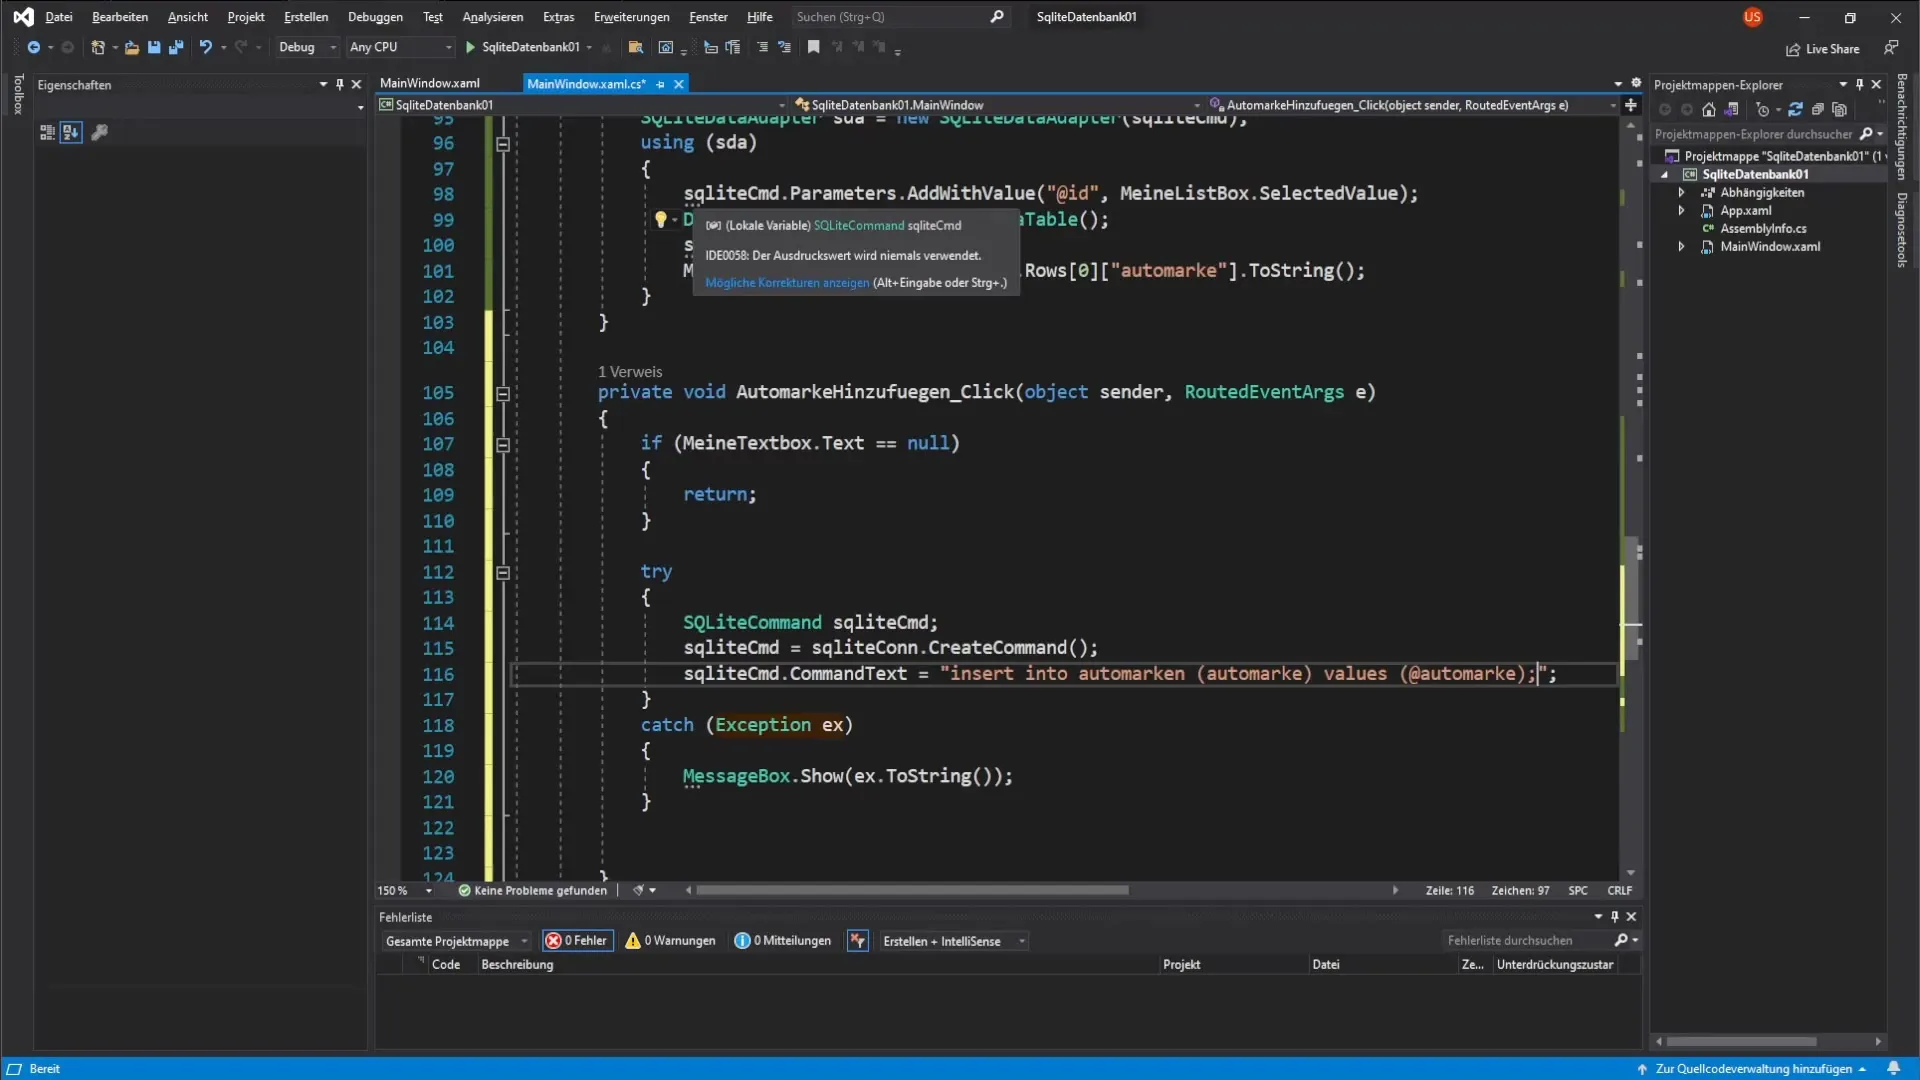Image resolution: width=1920 pixels, height=1080 pixels.
Task: Click the save all icon
Action: 176,47
